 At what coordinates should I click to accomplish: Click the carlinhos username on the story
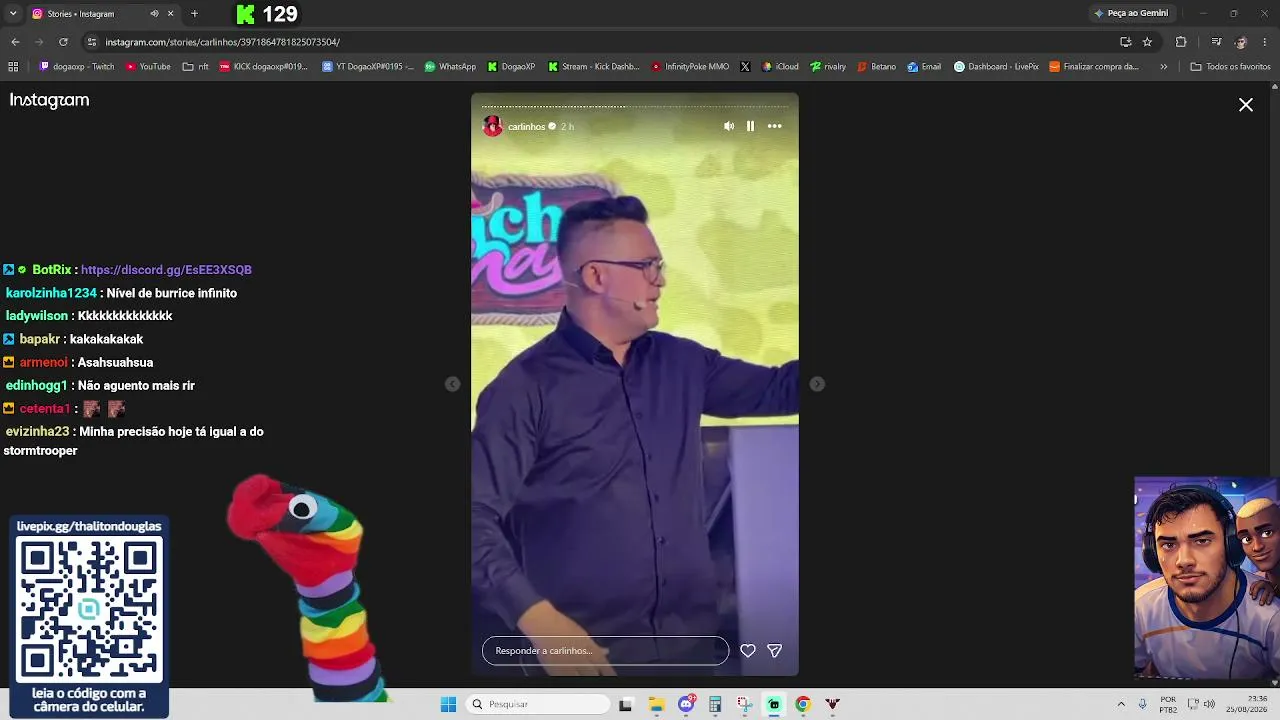[526, 127]
